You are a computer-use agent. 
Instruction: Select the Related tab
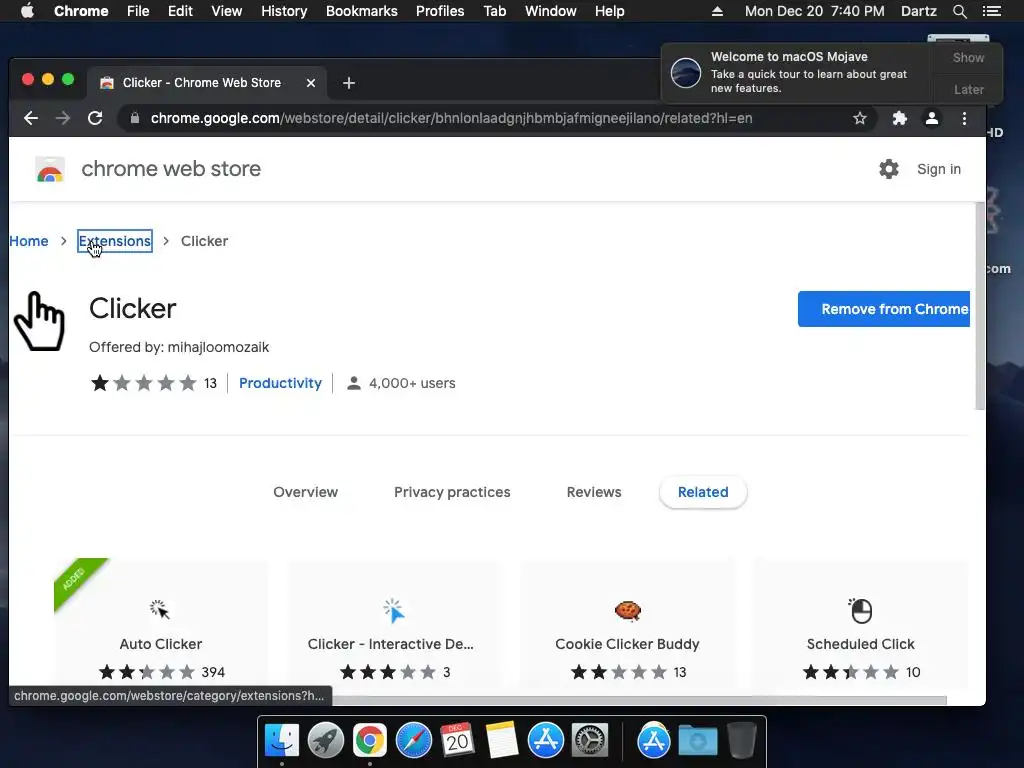703,492
